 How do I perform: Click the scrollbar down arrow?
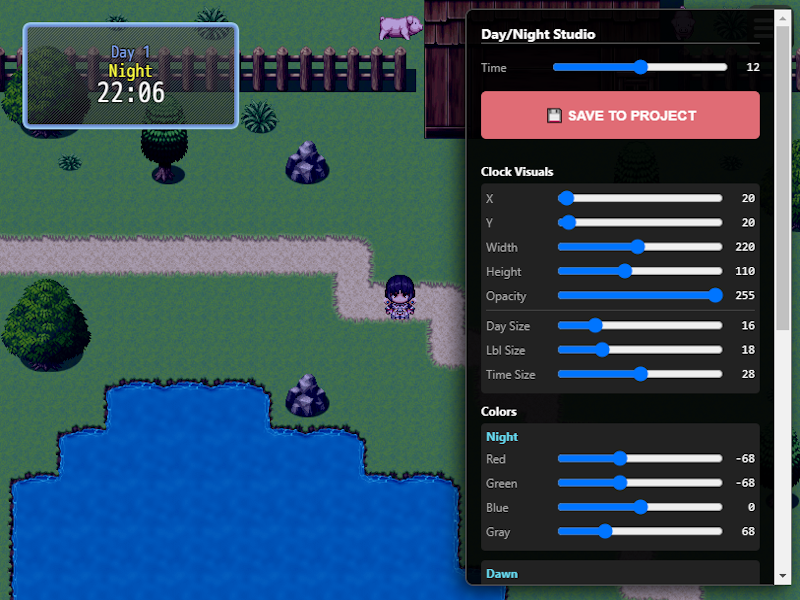(x=783, y=576)
